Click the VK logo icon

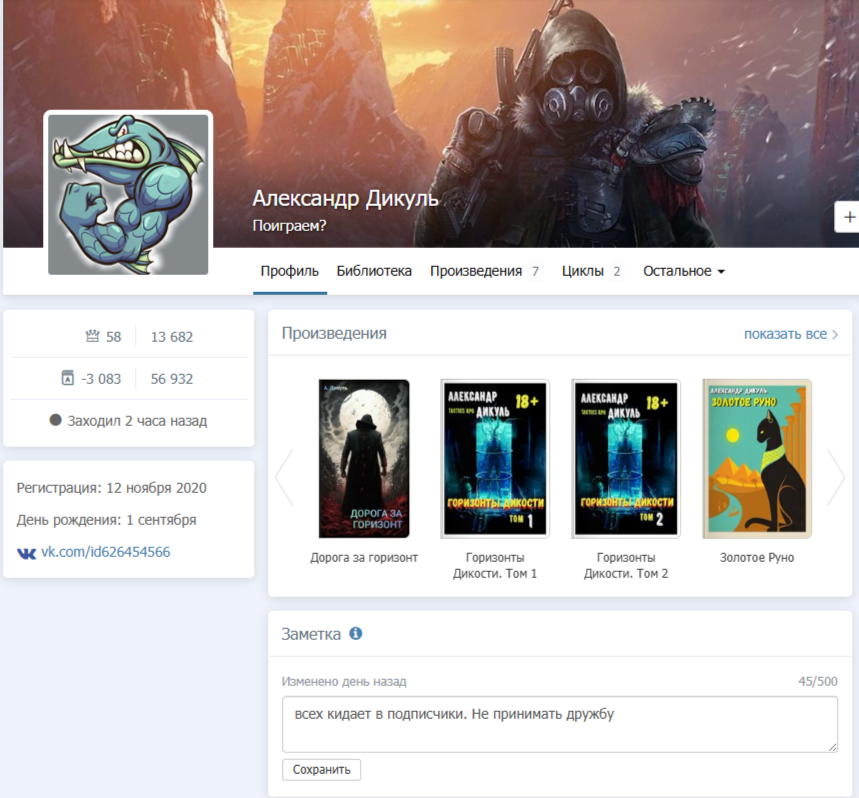click(x=27, y=552)
